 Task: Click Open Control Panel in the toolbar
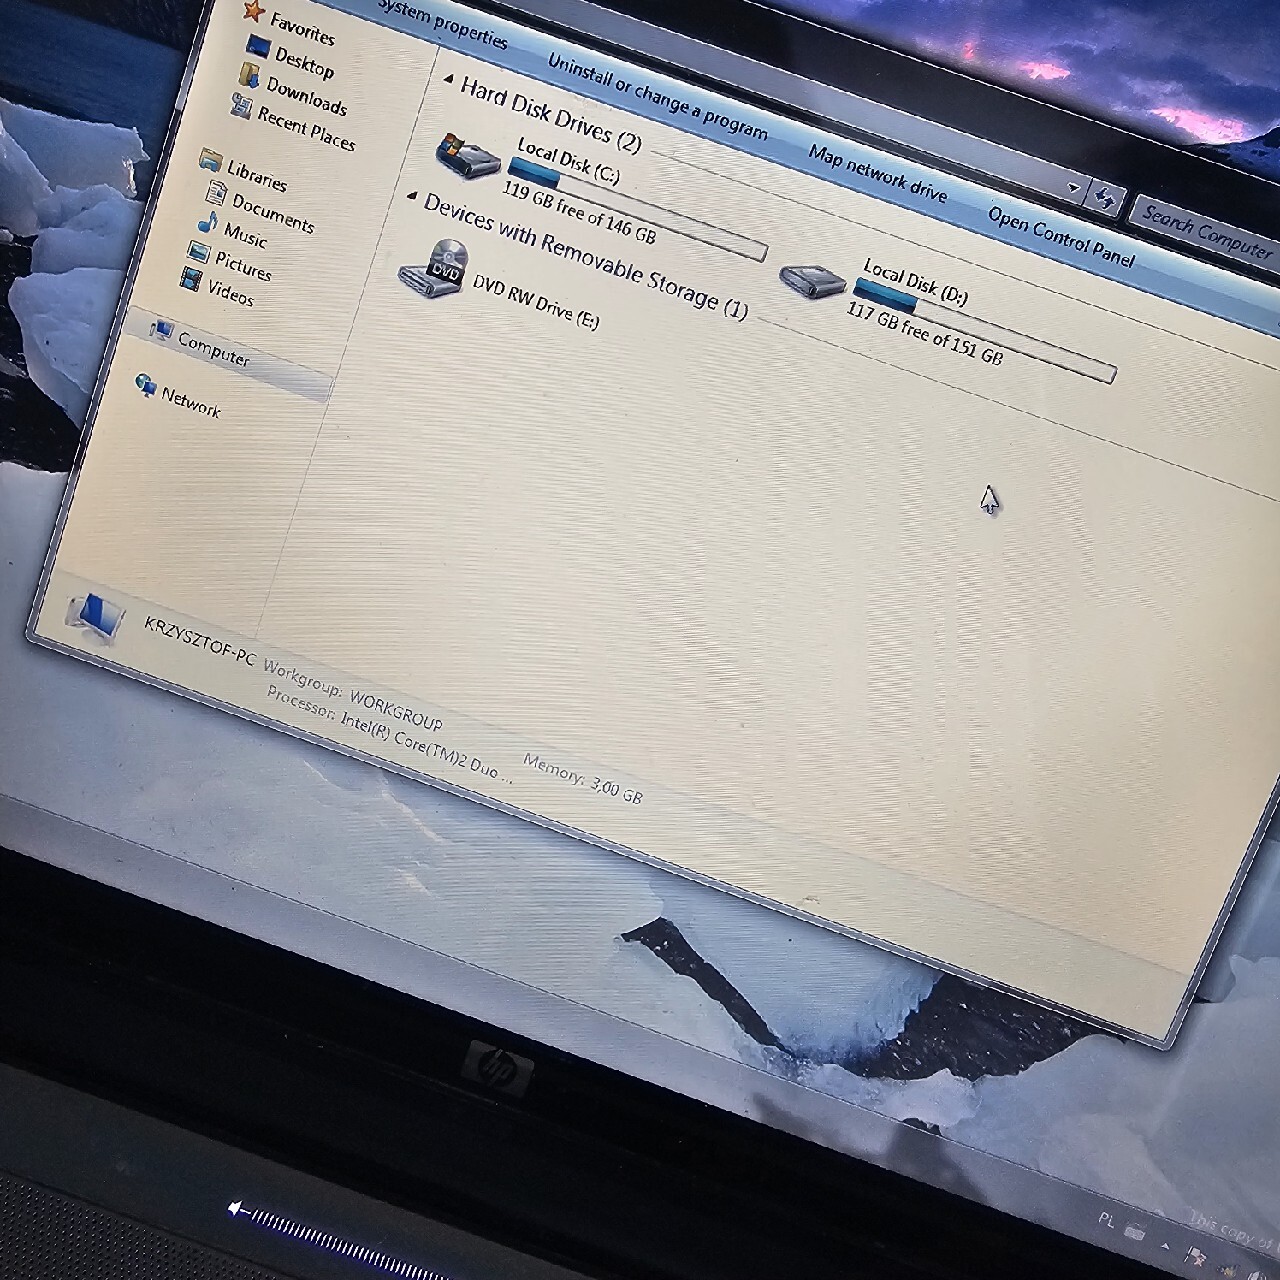click(x=1061, y=236)
